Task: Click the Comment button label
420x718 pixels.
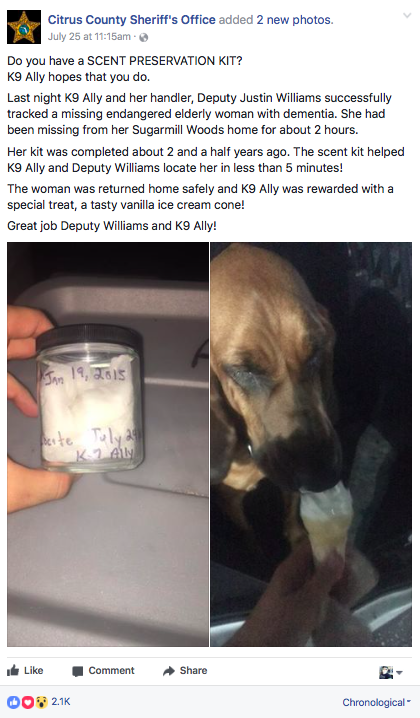Action: 111,670
